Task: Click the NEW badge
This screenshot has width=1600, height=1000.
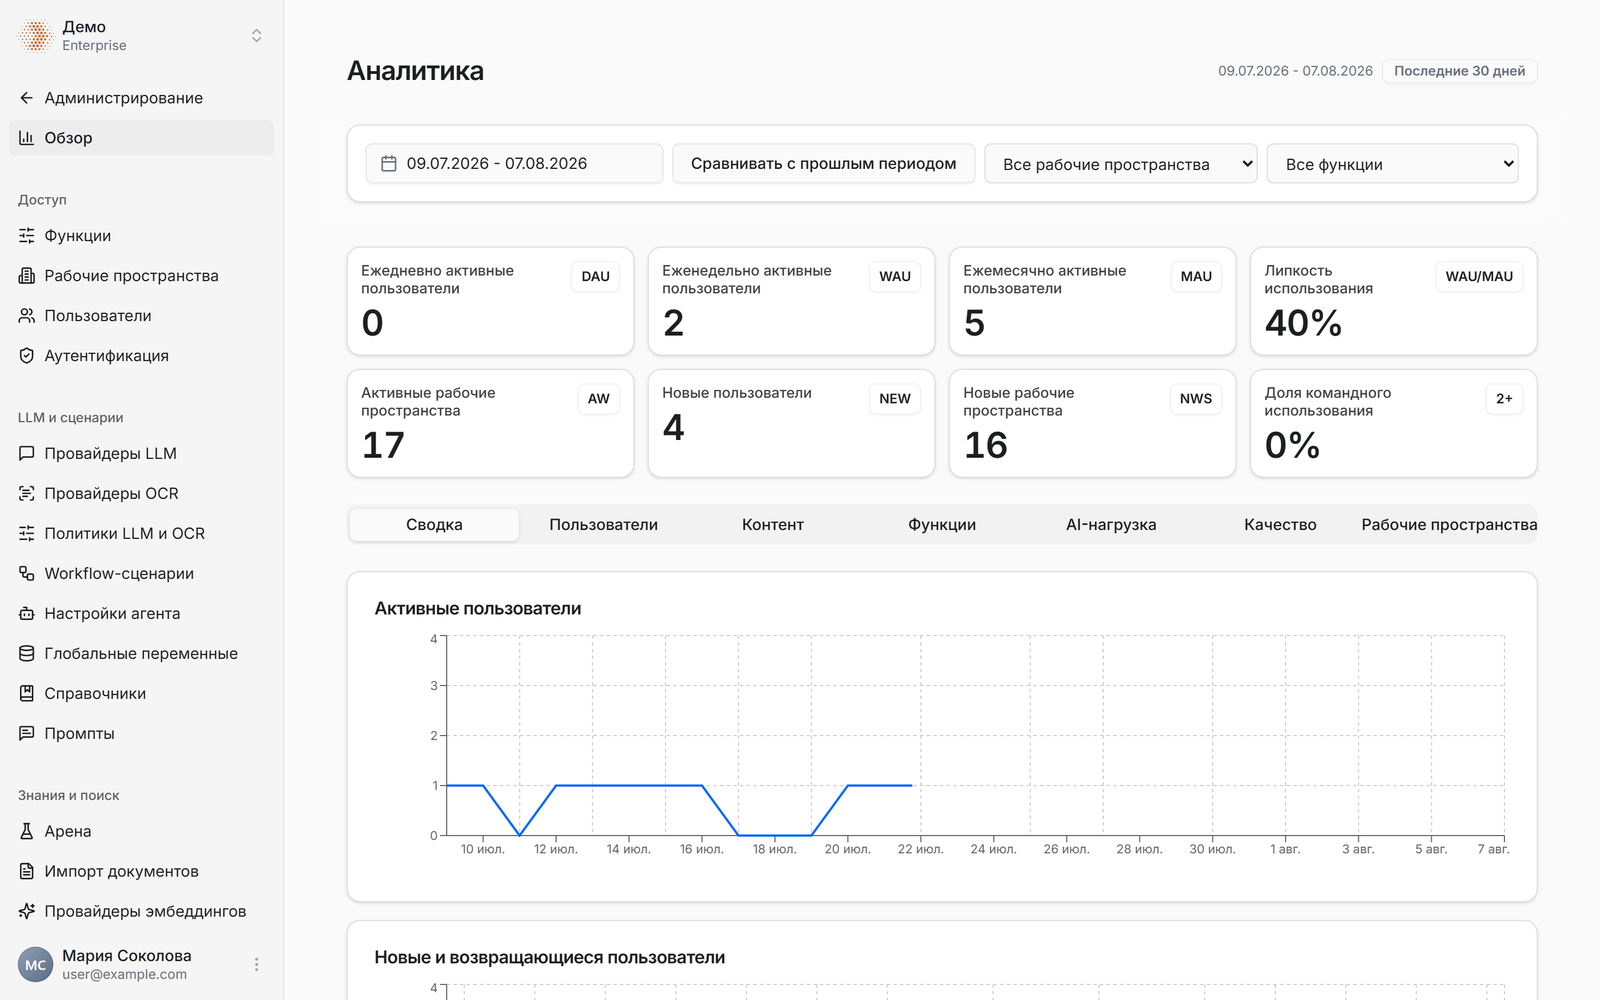Action: point(895,399)
